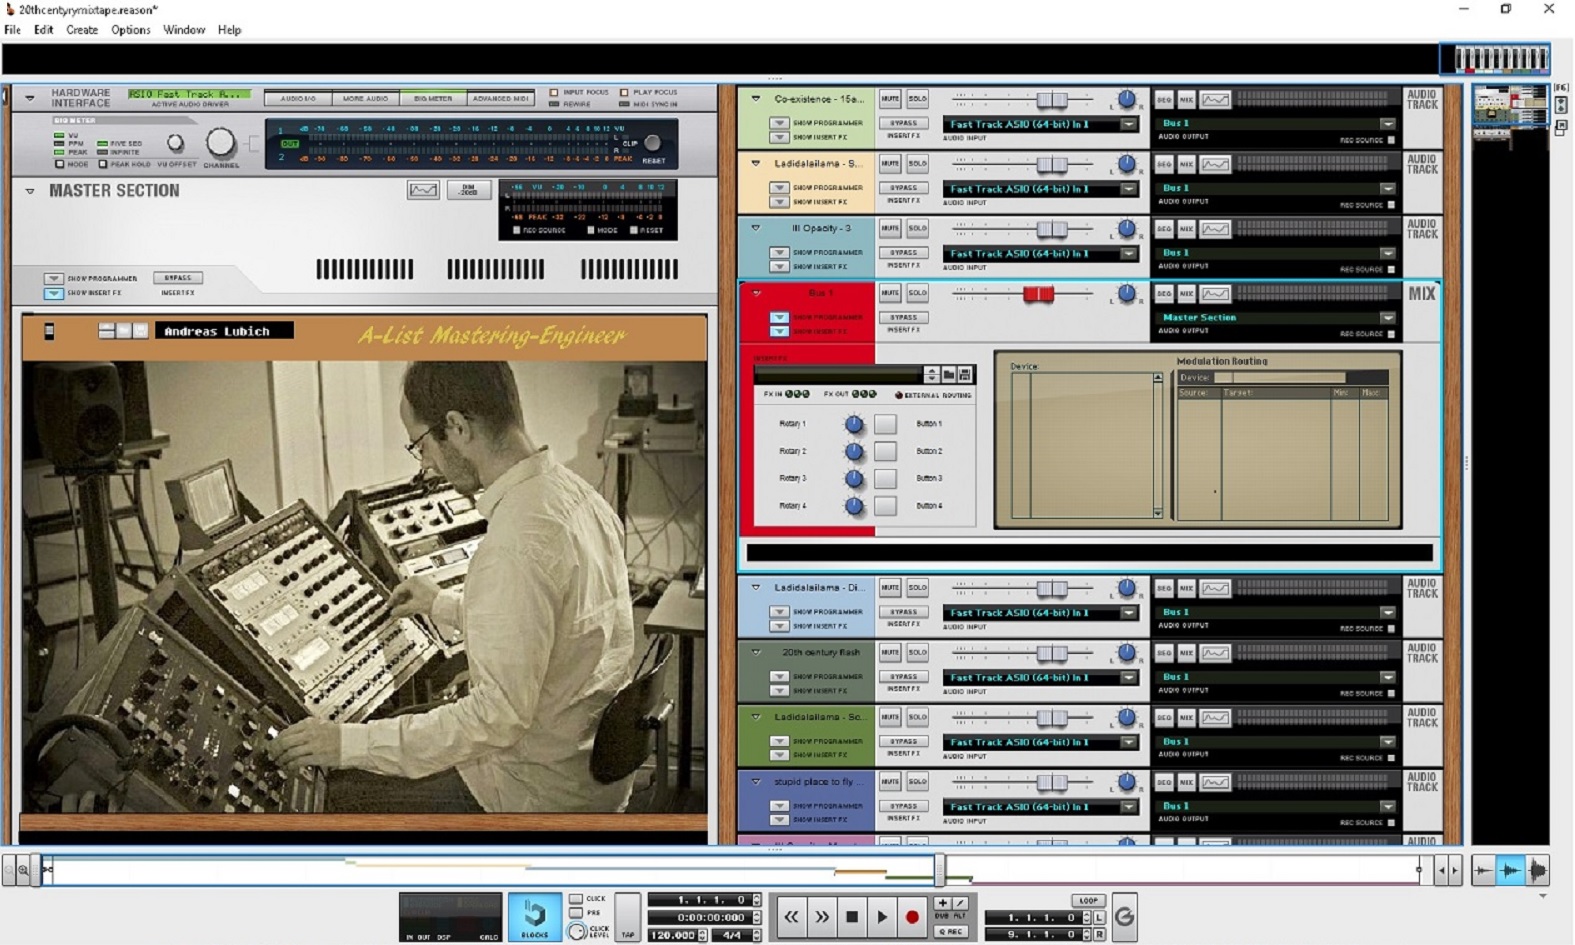Click the Master Section automation curve icon

(x=423, y=190)
